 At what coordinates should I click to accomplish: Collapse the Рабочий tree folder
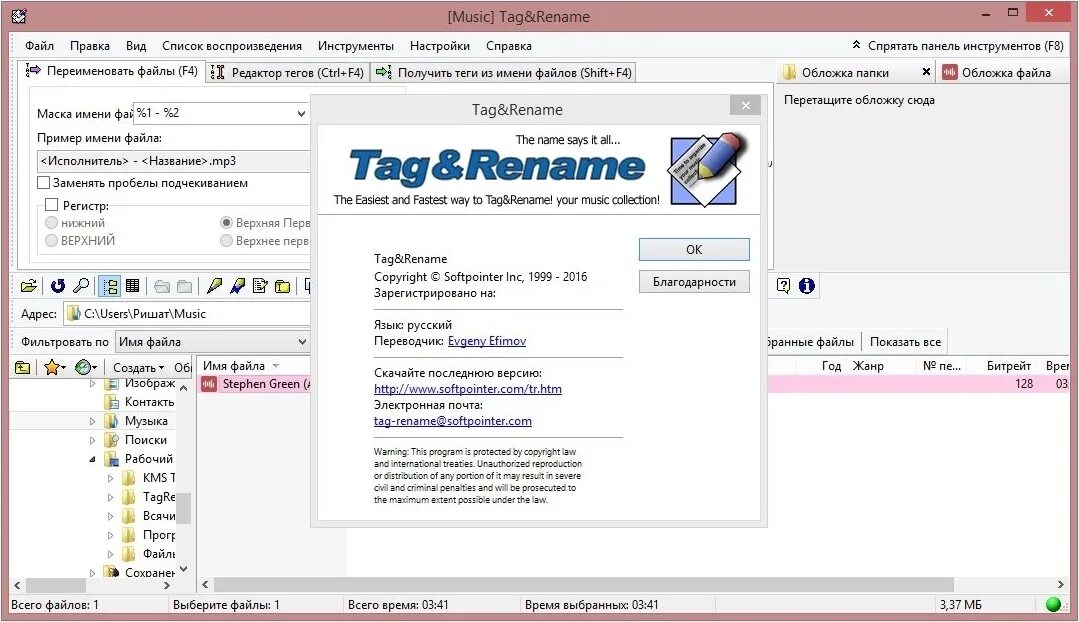(x=92, y=459)
